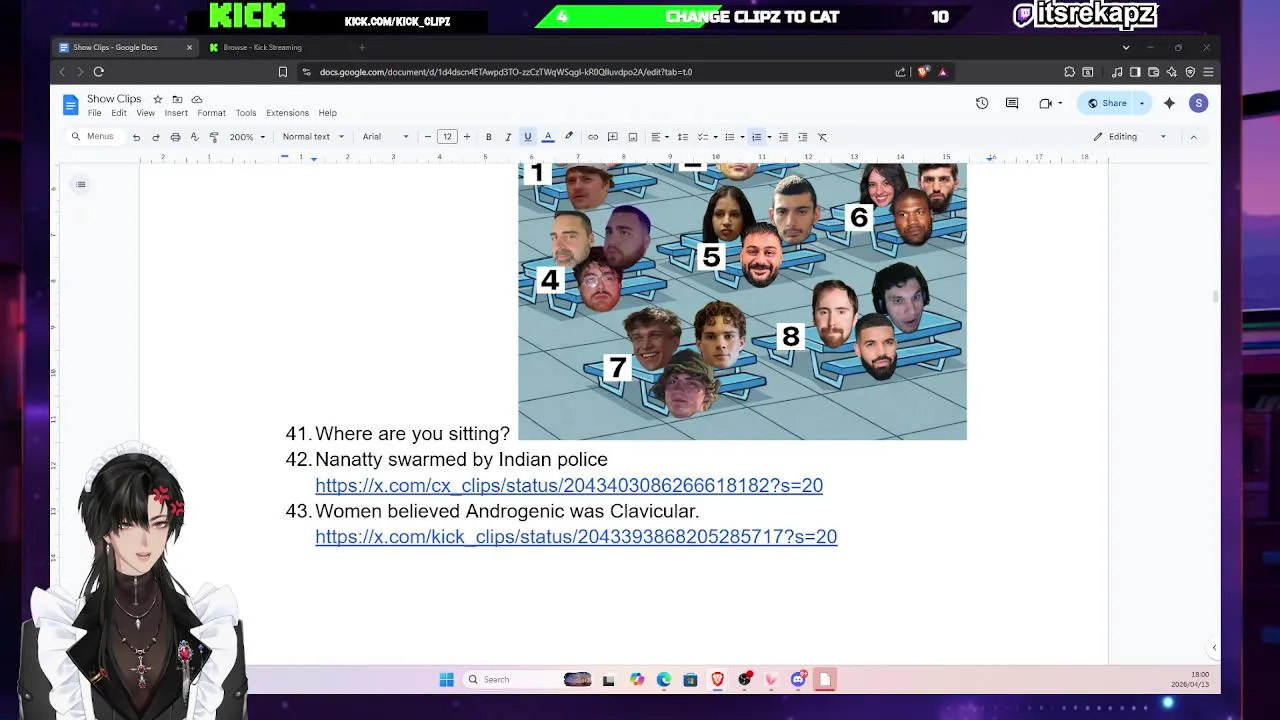Open version history clock icon
This screenshot has width=1280, height=720.
coord(982,103)
